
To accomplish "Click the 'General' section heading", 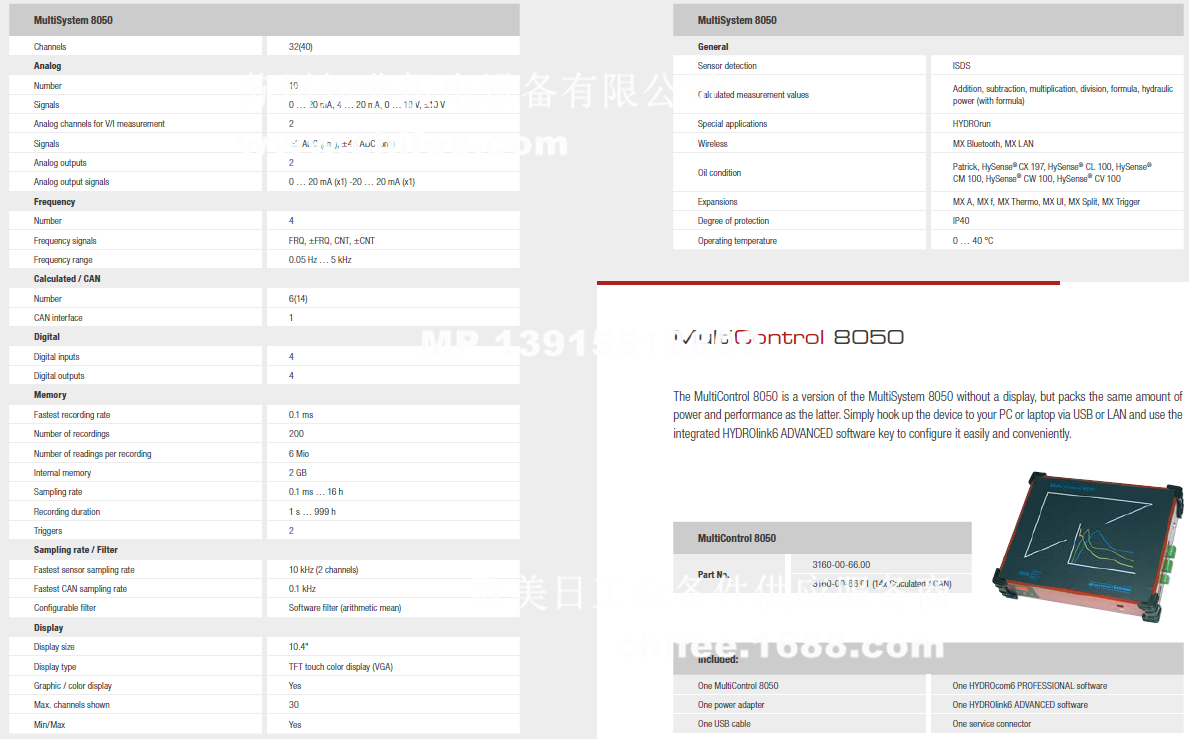I will (713, 47).
